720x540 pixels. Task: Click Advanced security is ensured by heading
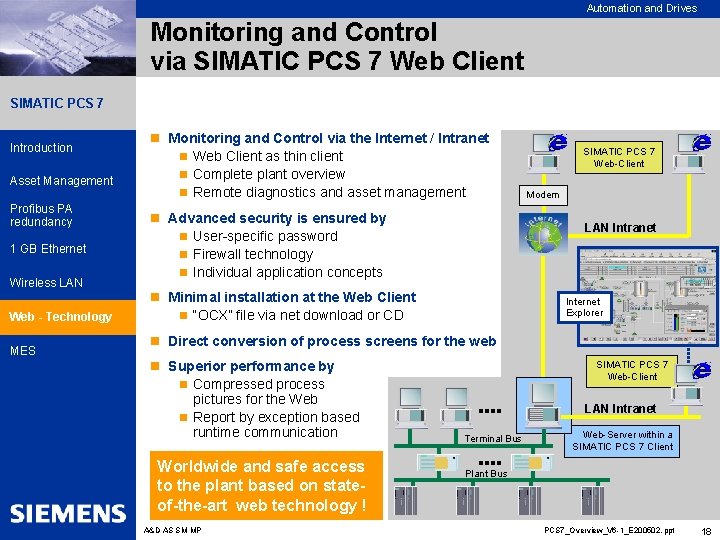277,218
